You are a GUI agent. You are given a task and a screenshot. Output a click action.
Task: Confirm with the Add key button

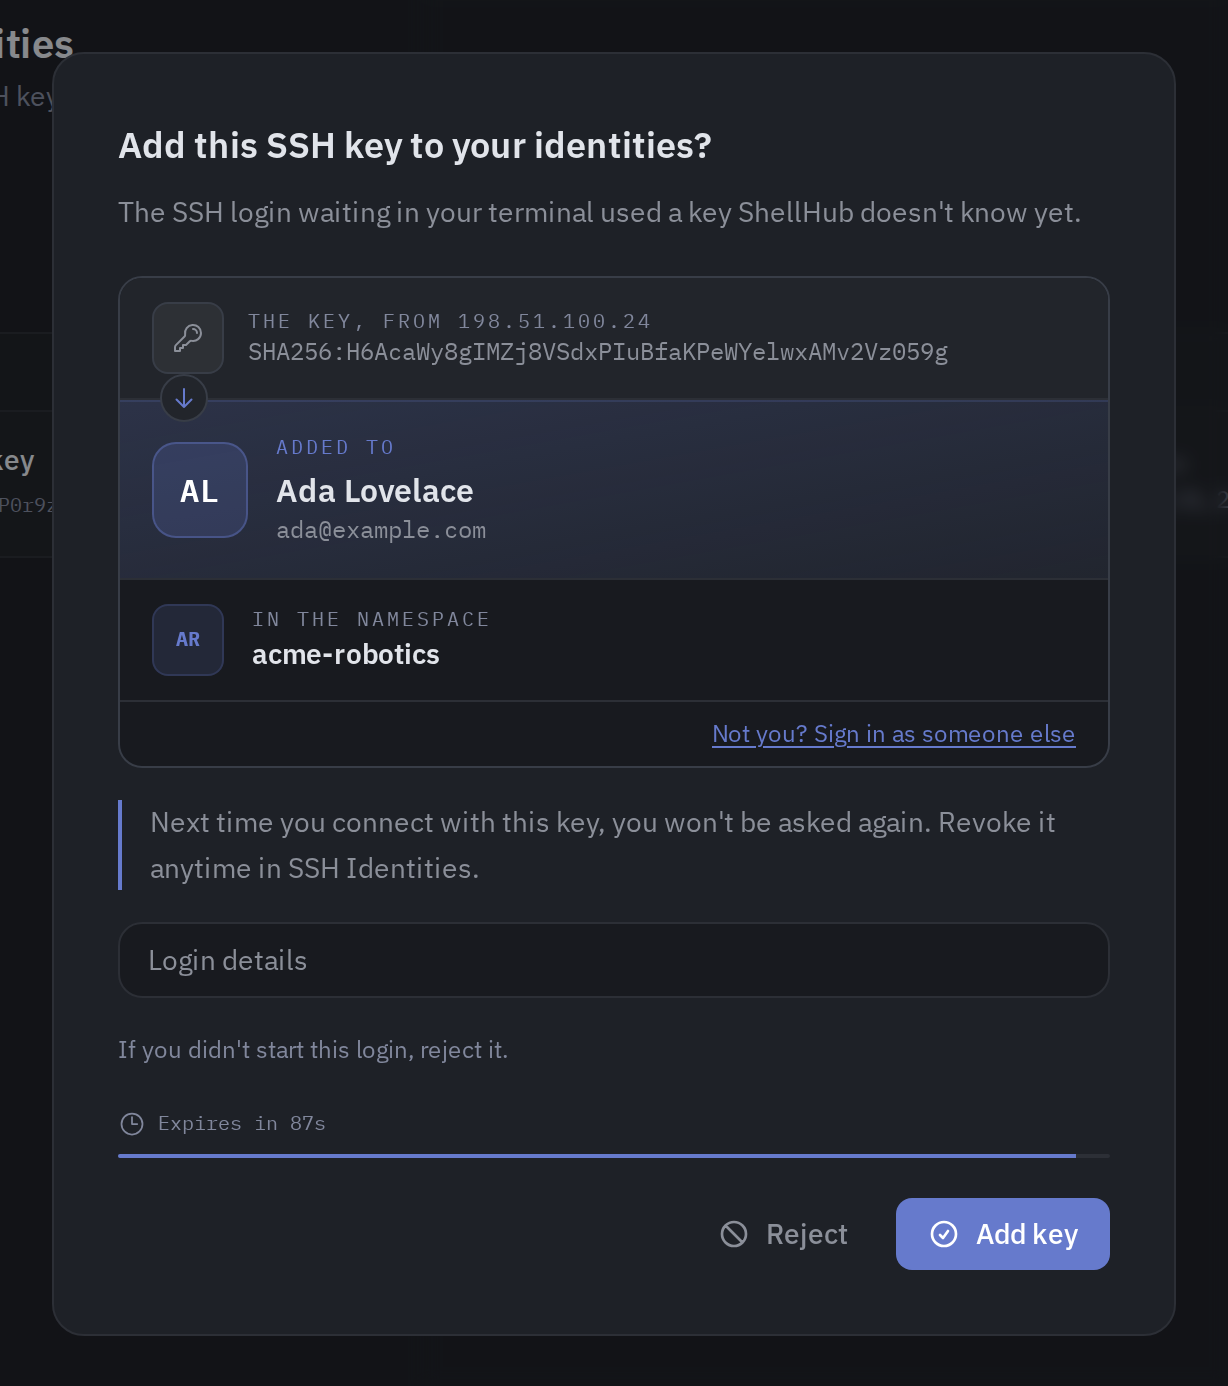coord(1003,1234)
